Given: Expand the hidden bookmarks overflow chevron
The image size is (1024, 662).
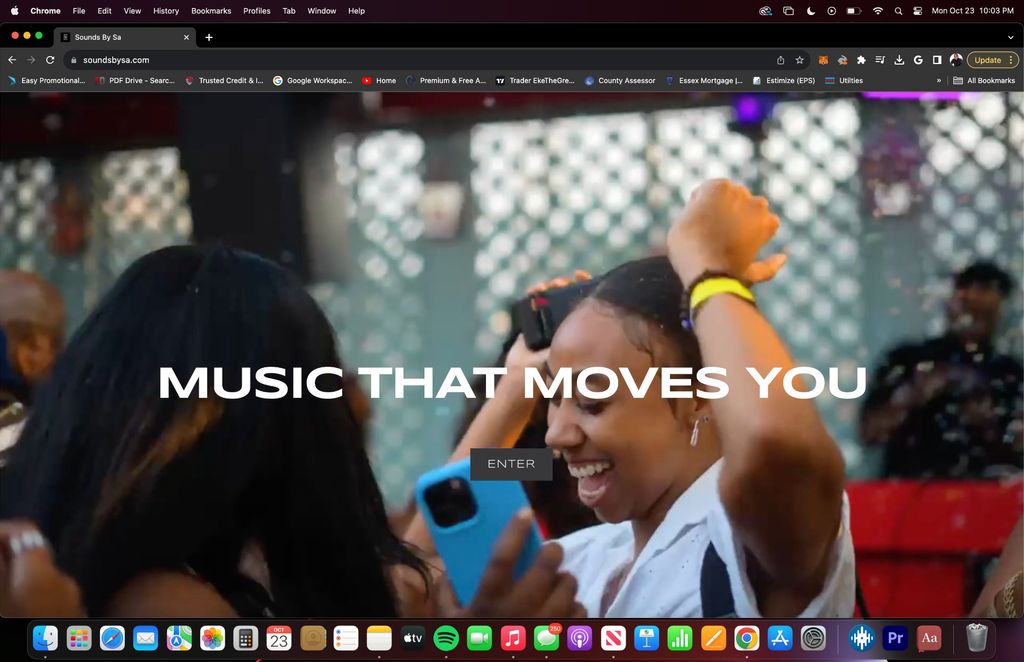Looking at the screenshot, I should [x=938, y=80].
